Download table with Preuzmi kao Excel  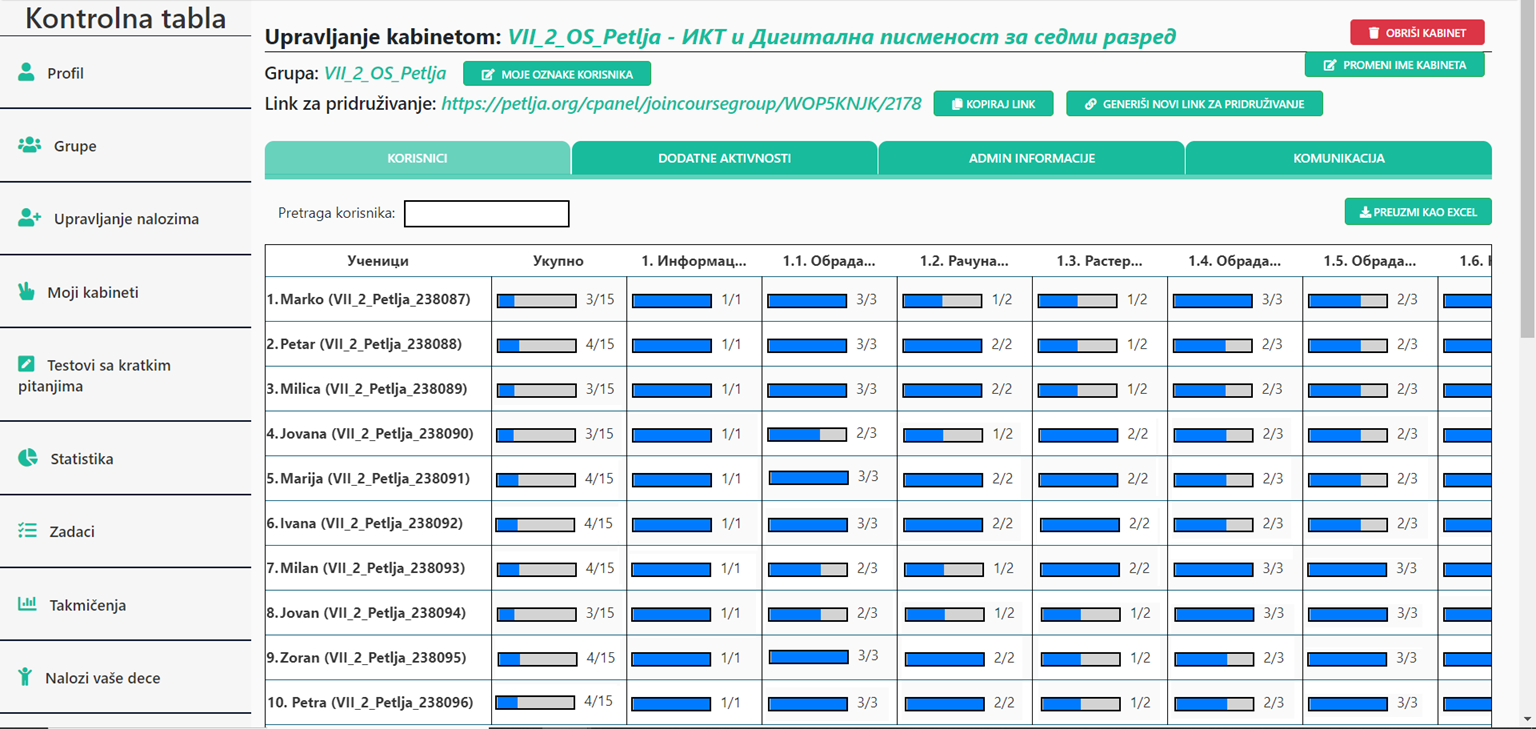(x=1418, y=212)
